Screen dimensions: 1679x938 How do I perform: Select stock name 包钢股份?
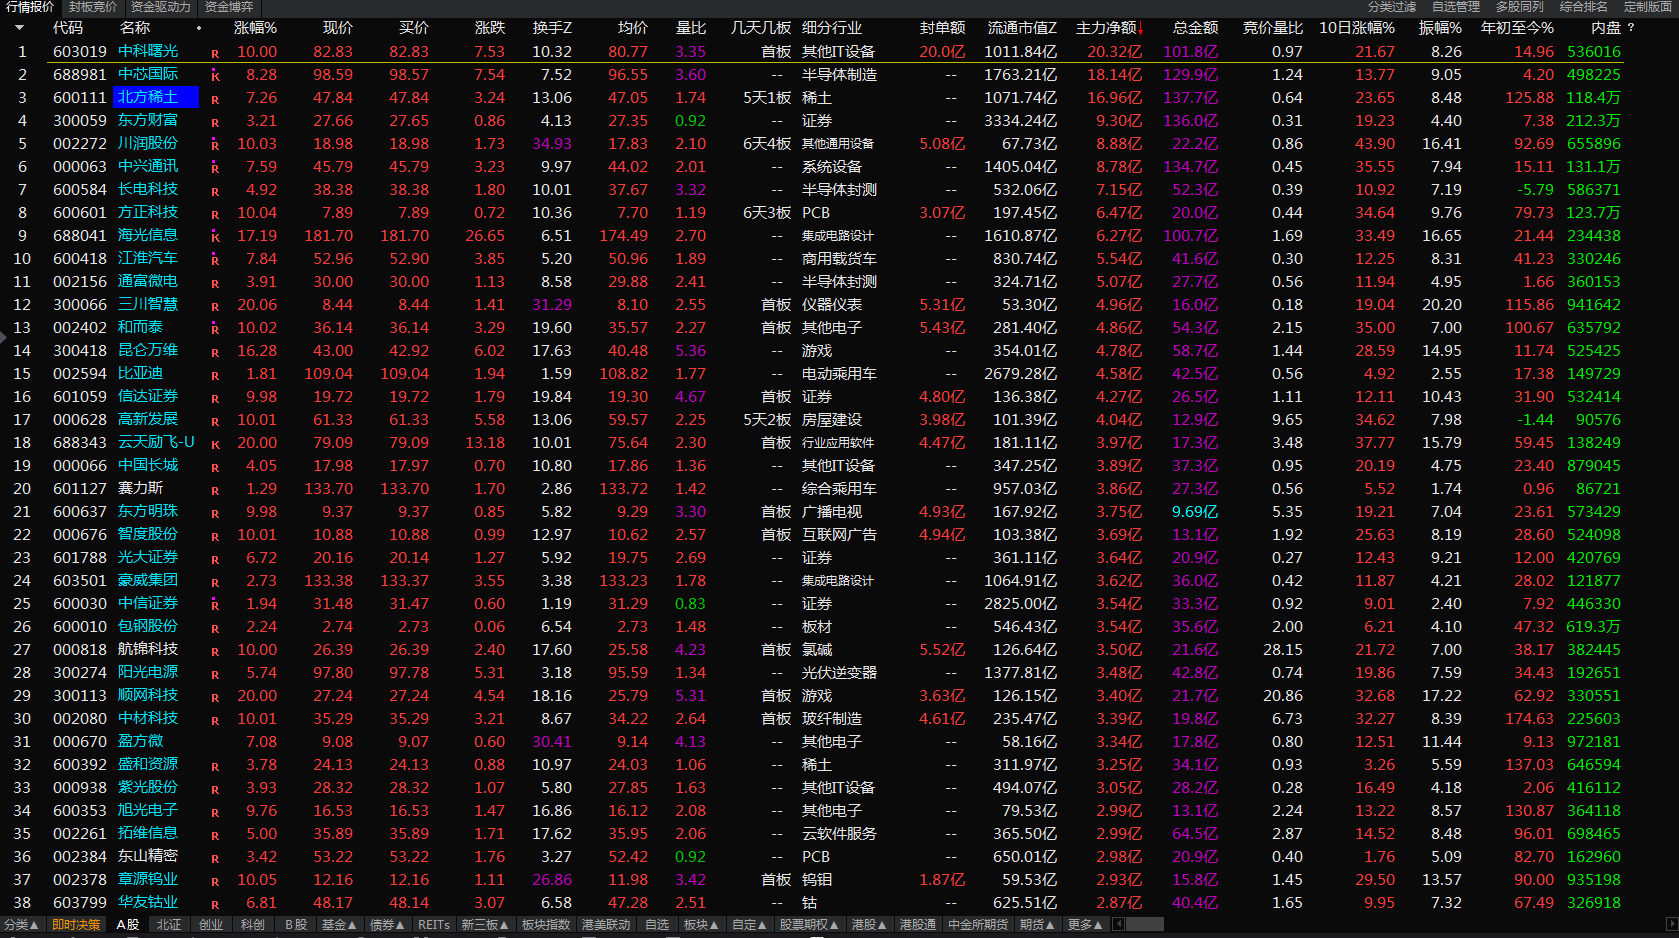(148, 626)
